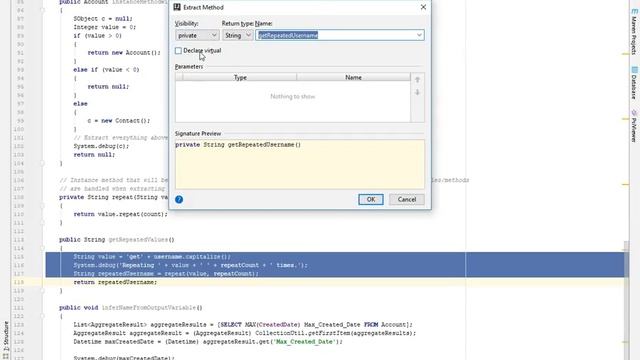The image size is (640, 360).
Task: Collapse the fold marker at line 104
Action: 42,163
